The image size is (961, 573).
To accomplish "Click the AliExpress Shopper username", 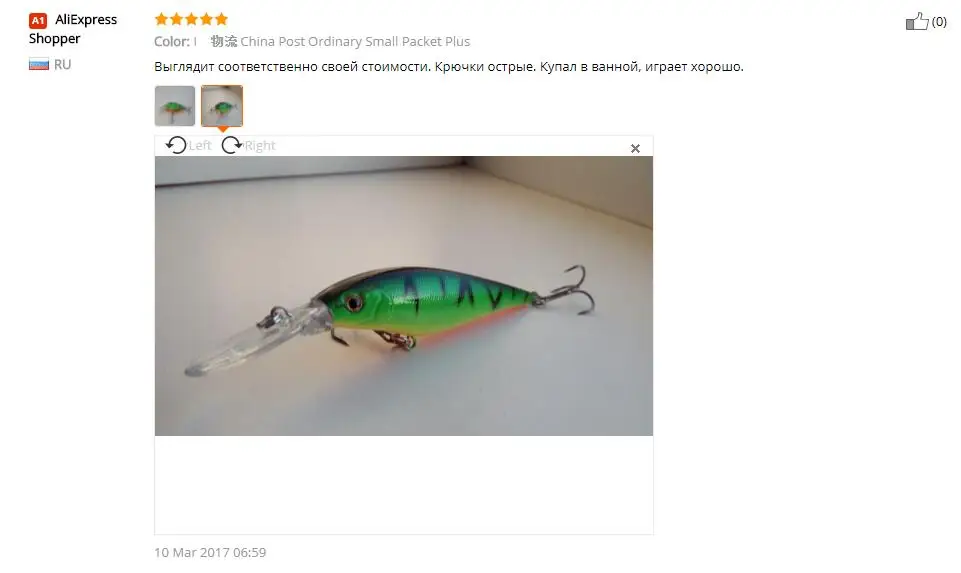I will tap(72, 29).
